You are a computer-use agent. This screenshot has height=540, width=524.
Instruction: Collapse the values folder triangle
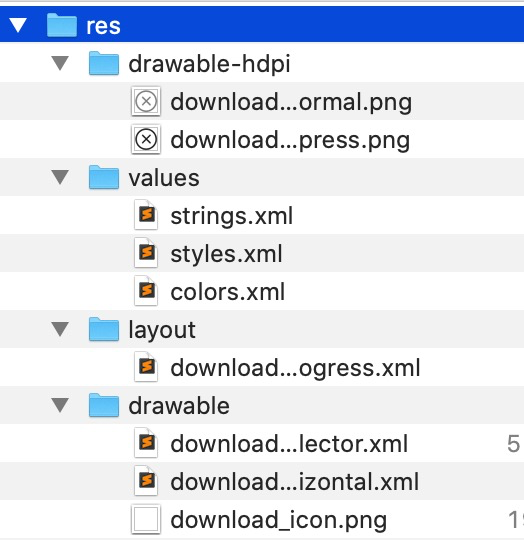pos(60,177)
